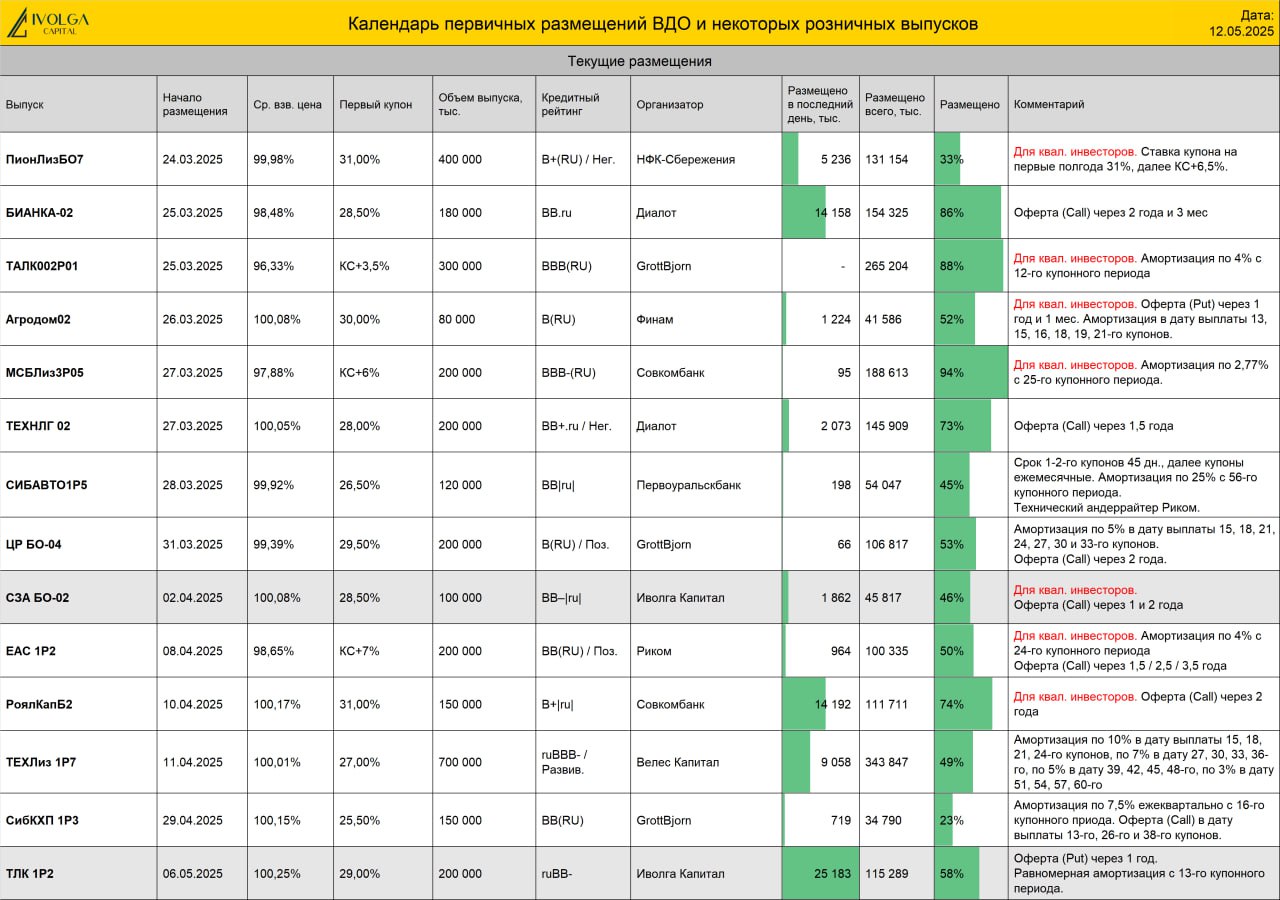
Task: Select the average price 99,98%
Action: (x=274, y=159)
